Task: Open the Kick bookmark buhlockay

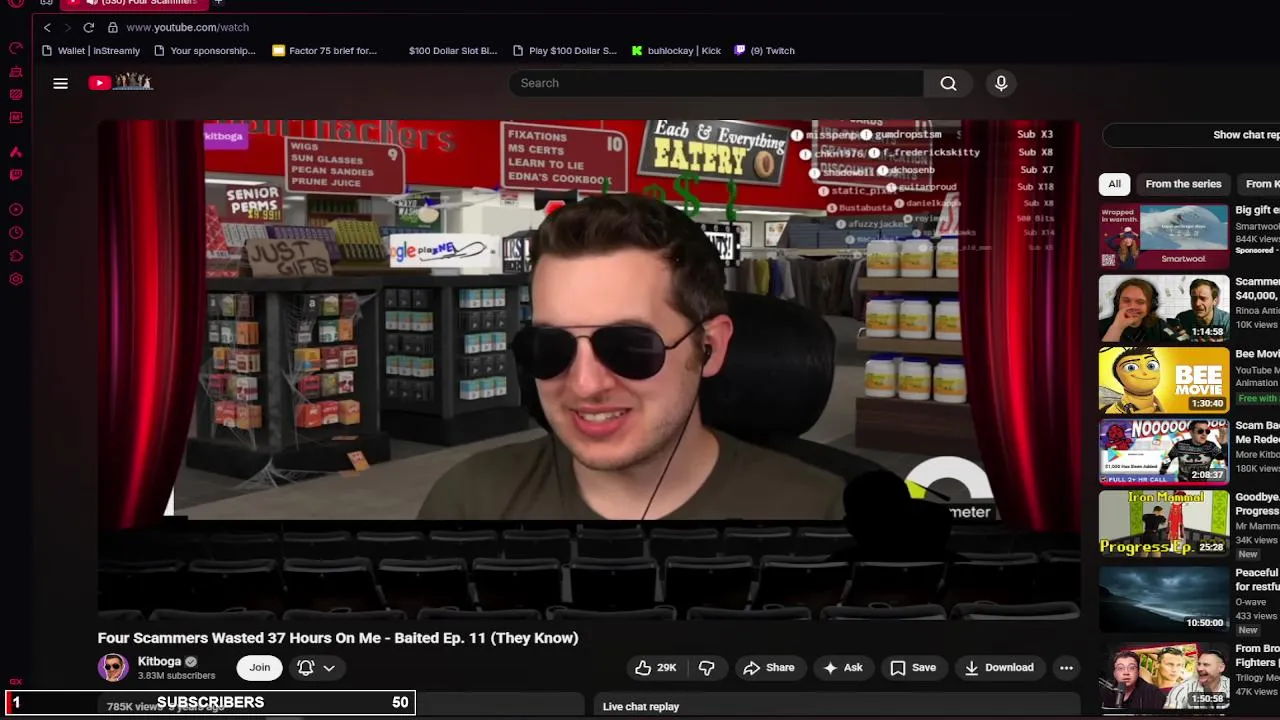Action: [676, 51]
